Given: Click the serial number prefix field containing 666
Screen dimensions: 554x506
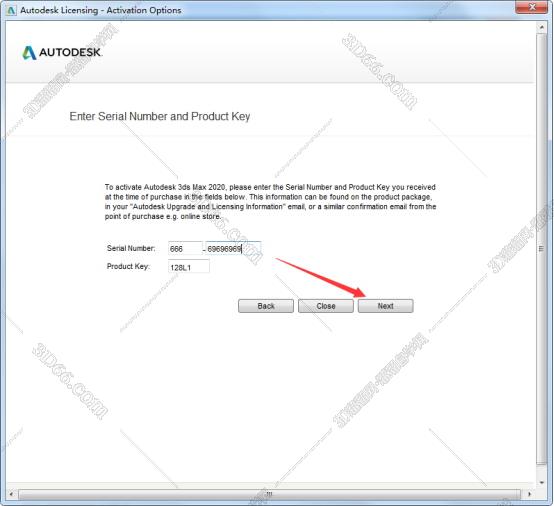Looking at the screenshot, I should pyautogui.click(x=185, y=248).
